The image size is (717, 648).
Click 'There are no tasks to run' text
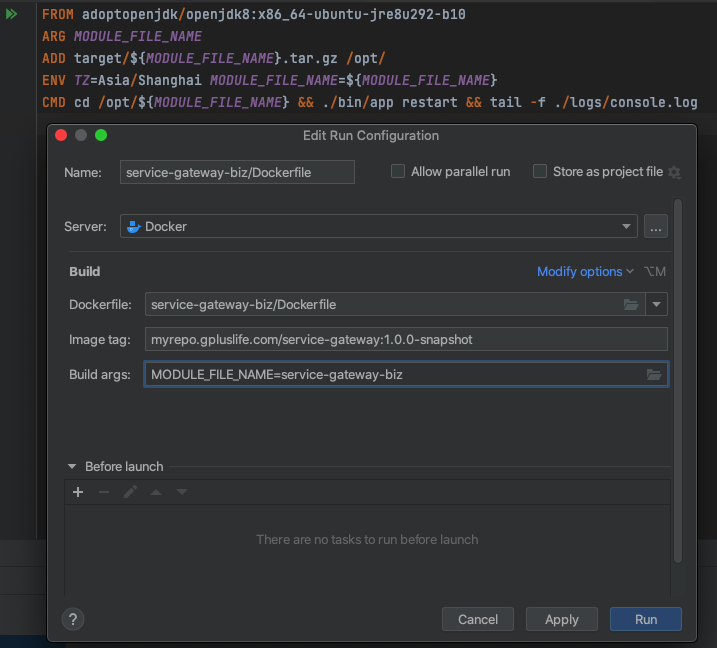coord(367,540)
